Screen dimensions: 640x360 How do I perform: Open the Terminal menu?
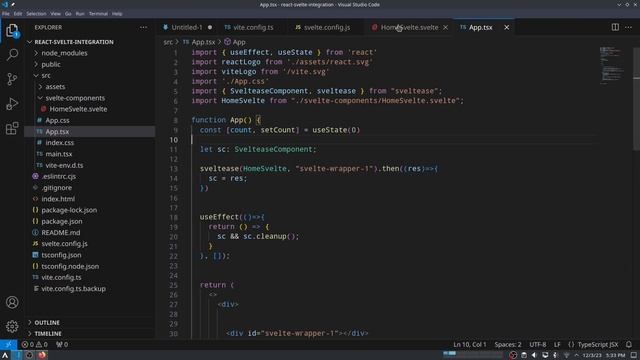(x=98, y=14)
